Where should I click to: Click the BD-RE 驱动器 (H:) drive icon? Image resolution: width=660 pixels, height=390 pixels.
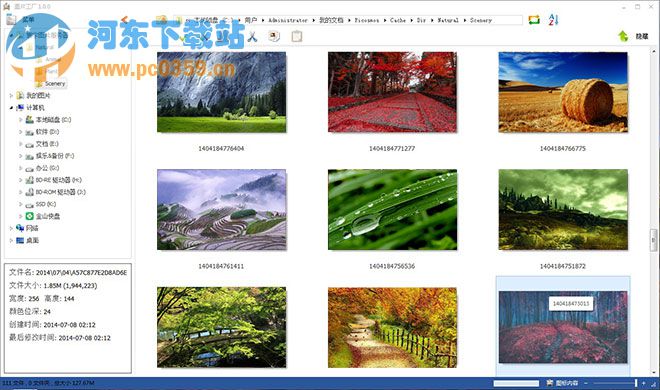[x=29, y=180]
